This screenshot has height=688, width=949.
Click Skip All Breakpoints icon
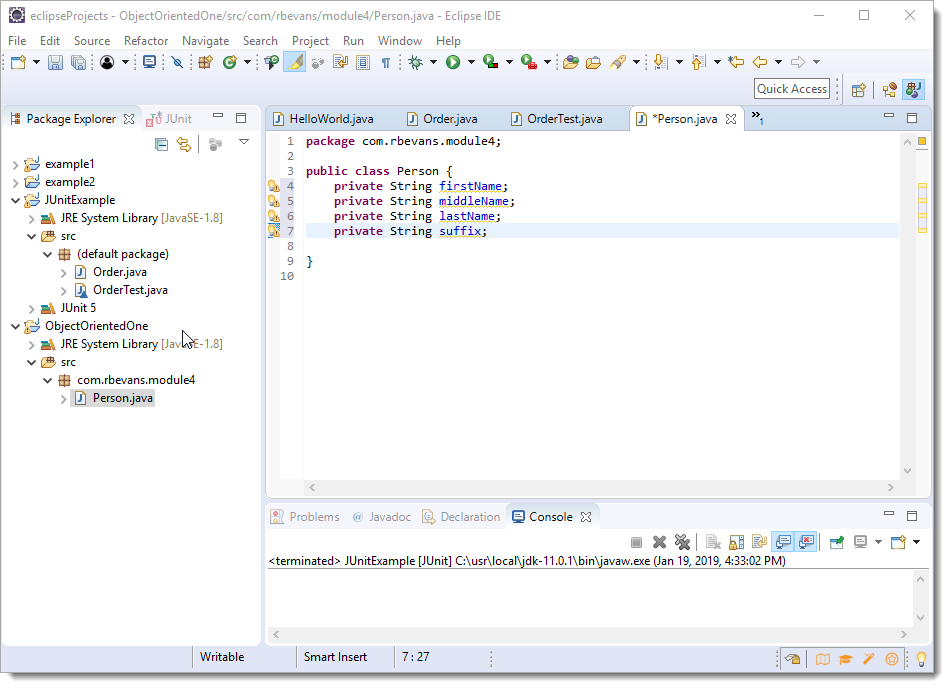[x=177, y=62]
